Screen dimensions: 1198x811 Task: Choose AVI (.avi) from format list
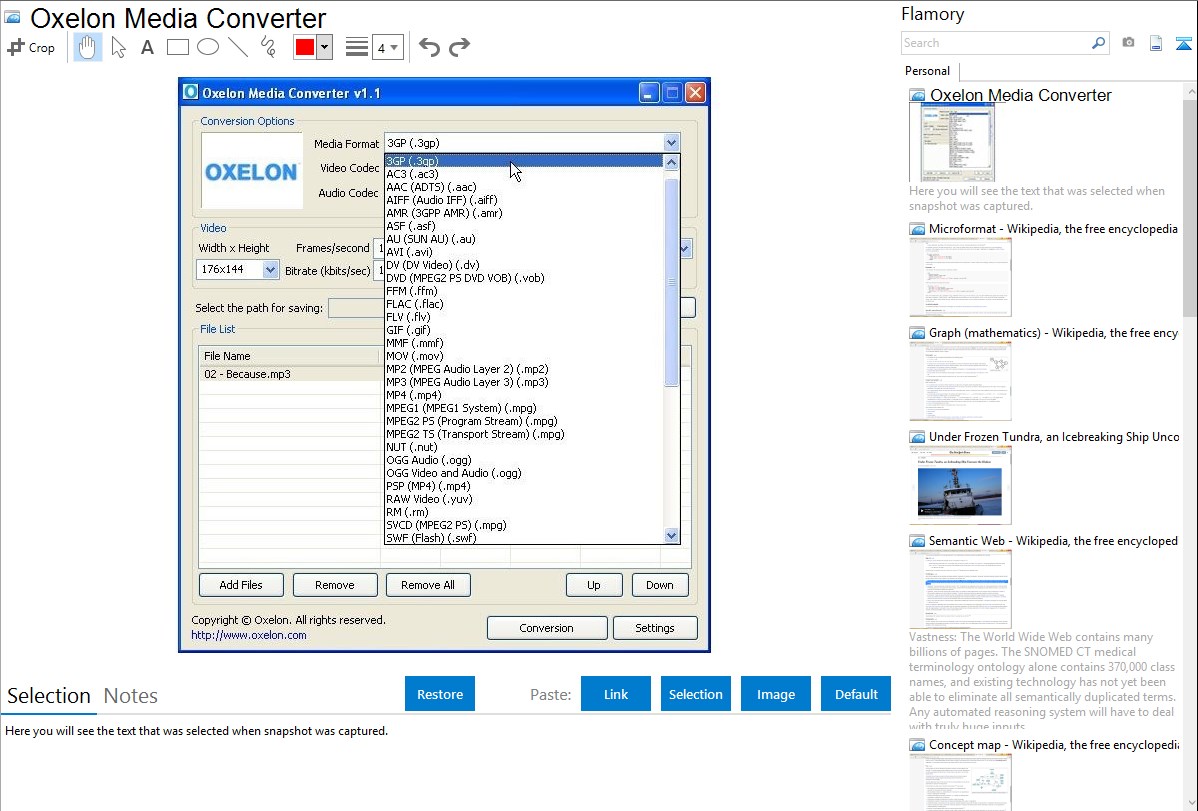coord(524,252)
